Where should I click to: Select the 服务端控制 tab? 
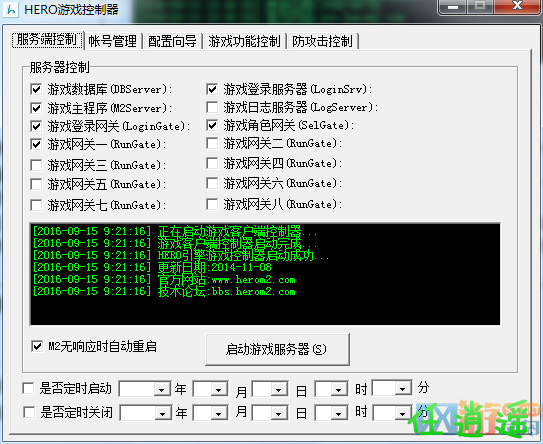[x=47, y=40]
